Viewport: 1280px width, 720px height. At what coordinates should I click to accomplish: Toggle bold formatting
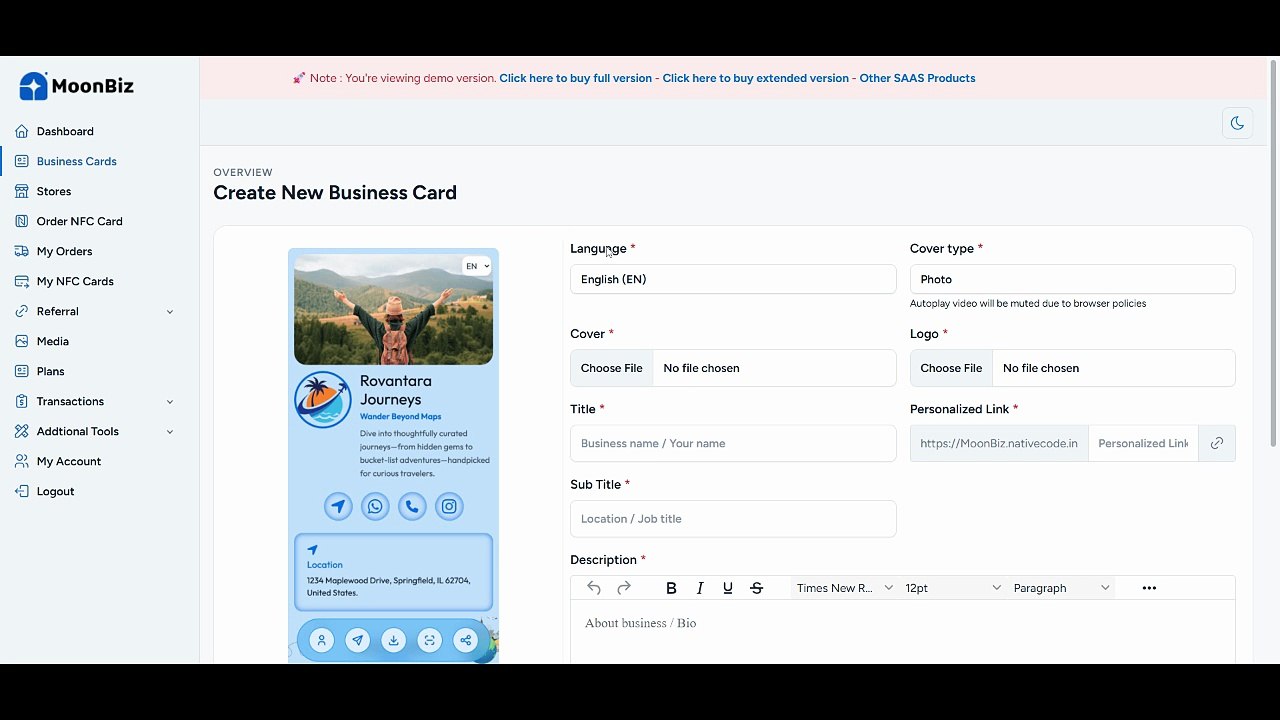coord(671,588)
